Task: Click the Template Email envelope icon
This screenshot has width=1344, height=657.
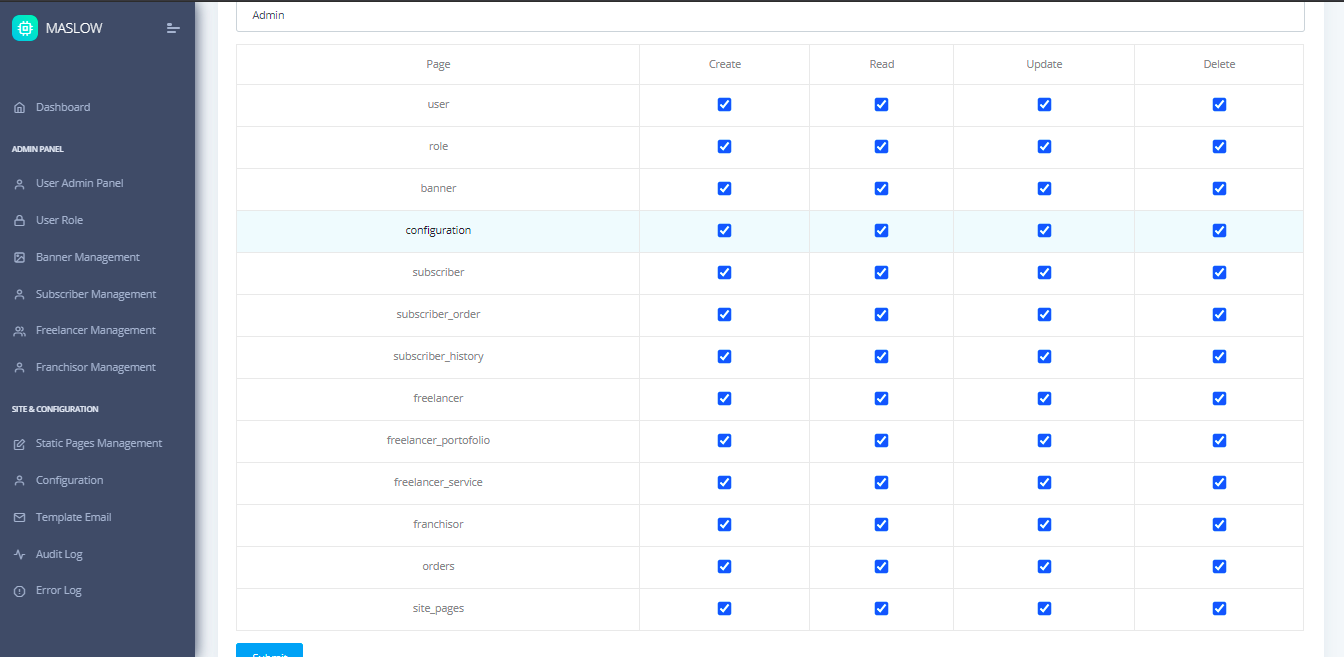Action: (19, 518)
